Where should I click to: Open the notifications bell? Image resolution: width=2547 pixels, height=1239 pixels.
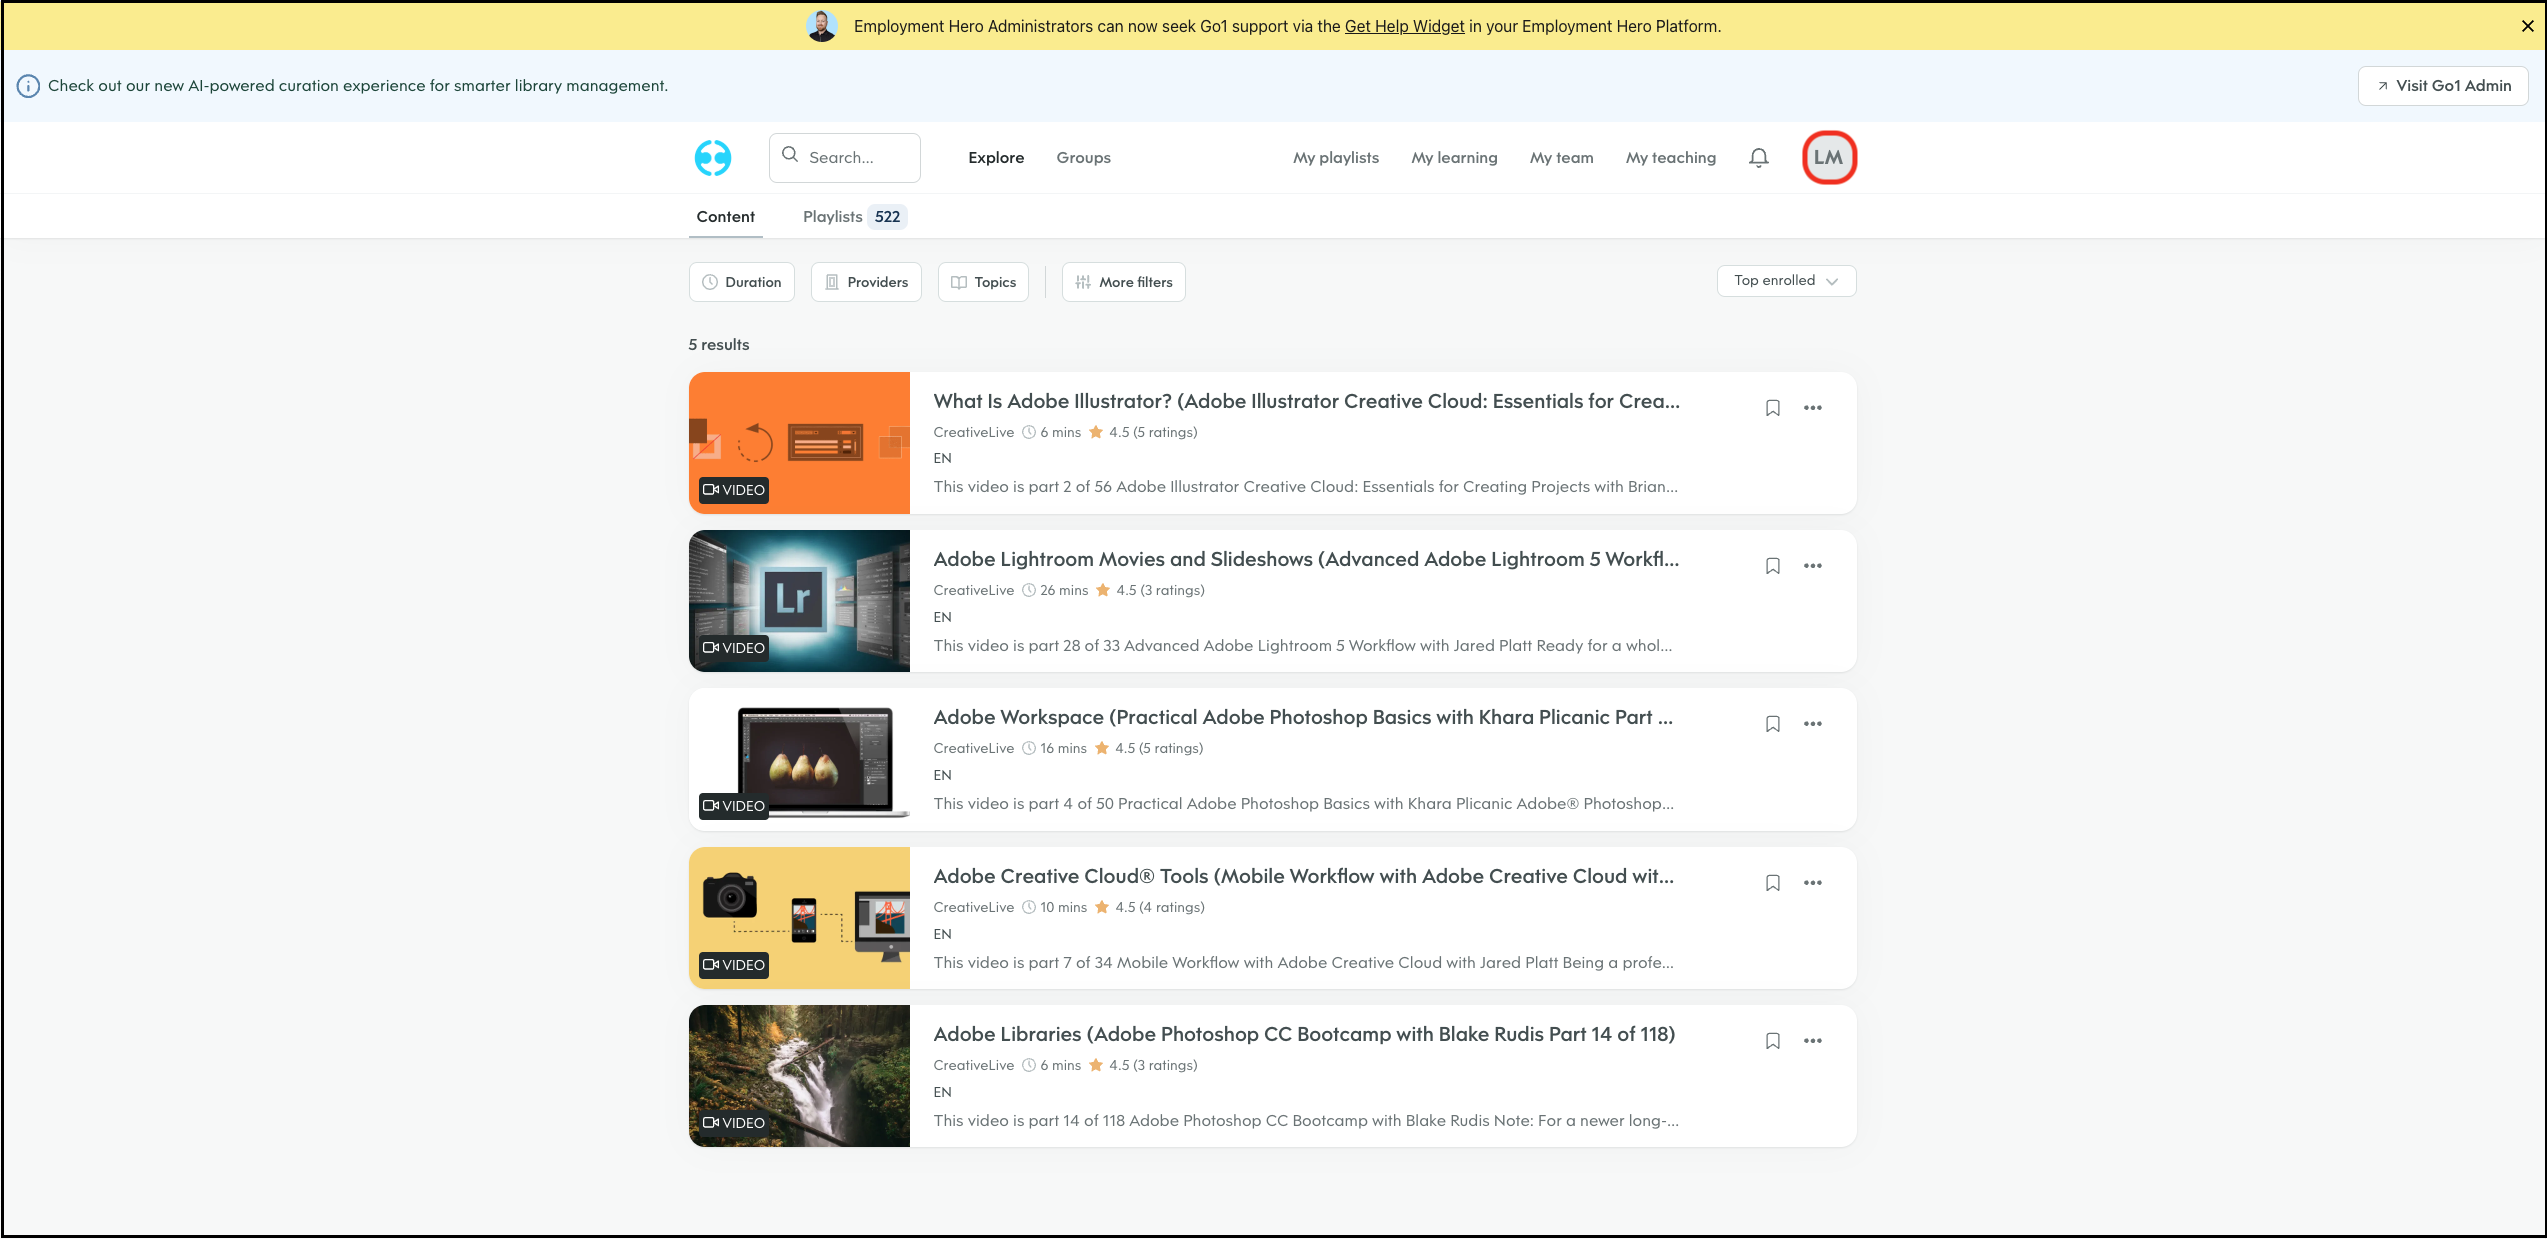pyautogui.click(x=1758, y=158)
